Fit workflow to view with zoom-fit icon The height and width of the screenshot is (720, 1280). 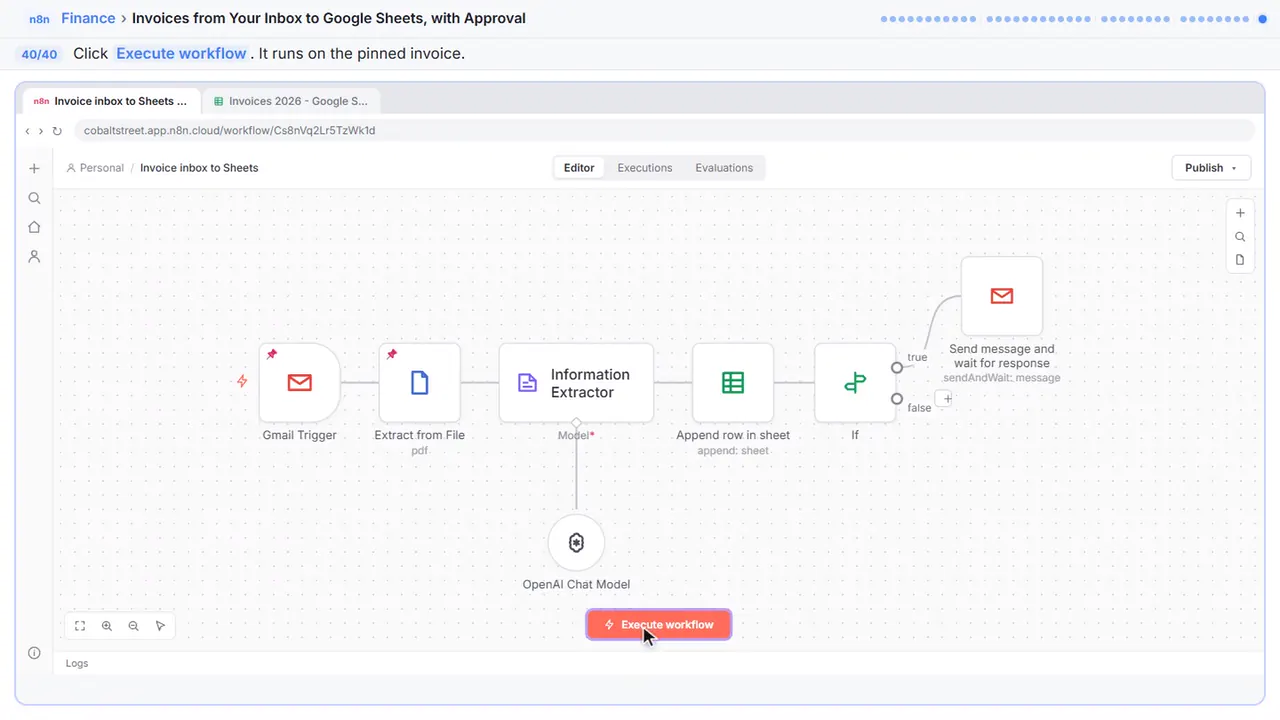tap(80, 626)
